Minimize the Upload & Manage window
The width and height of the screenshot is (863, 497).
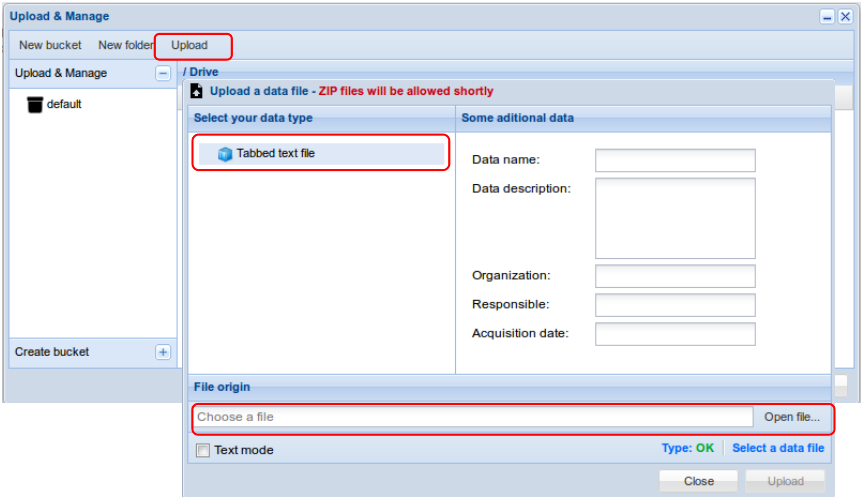pos(828,17)
